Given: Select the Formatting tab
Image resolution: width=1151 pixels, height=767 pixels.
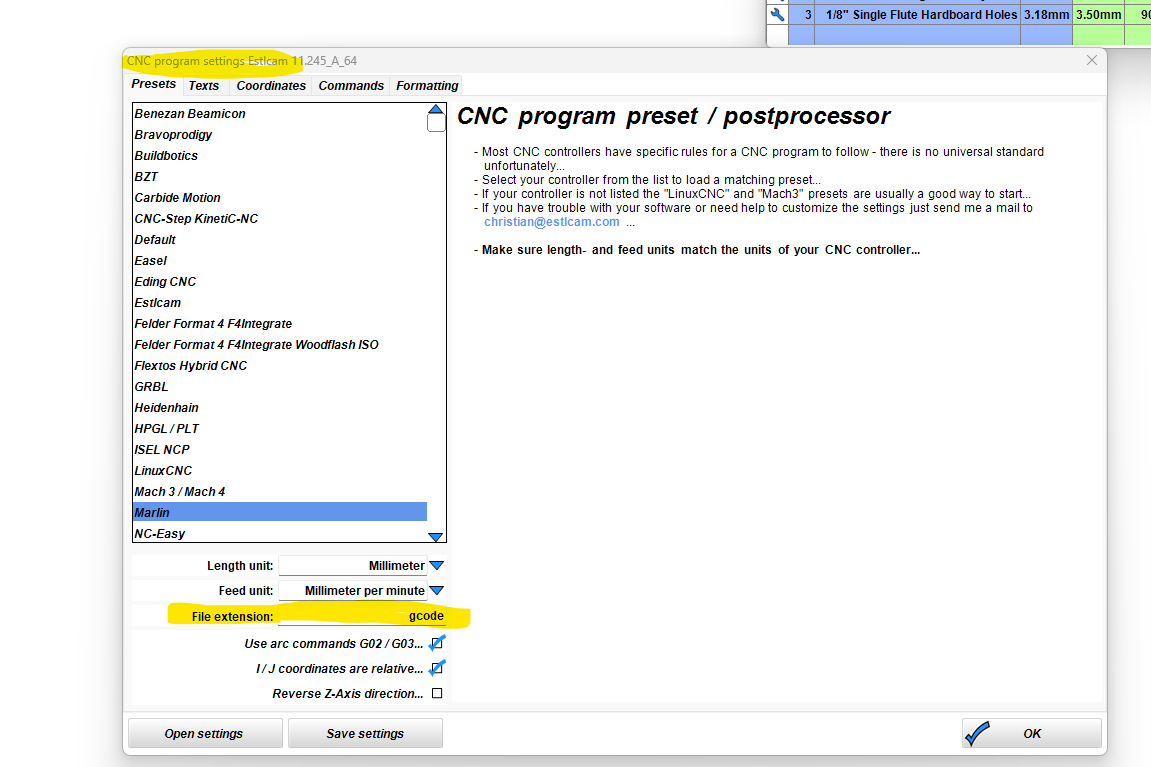Looking at the screenshot, I should pos(427,86).
